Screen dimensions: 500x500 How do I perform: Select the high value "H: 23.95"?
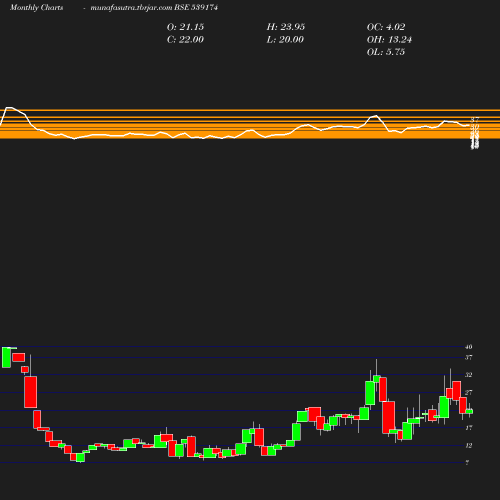tap(286, 27)
